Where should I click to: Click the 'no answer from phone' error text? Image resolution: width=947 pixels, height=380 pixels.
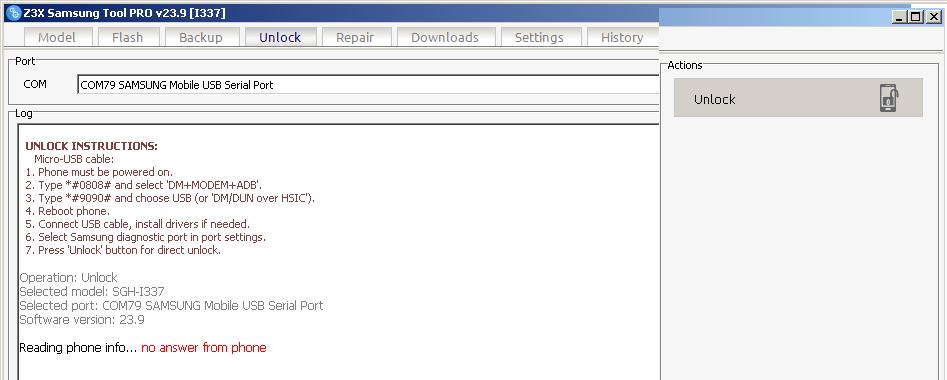204,348
